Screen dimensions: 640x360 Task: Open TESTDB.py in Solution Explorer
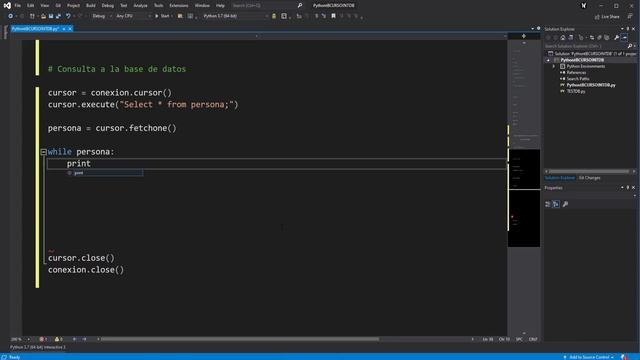[576, 91]
